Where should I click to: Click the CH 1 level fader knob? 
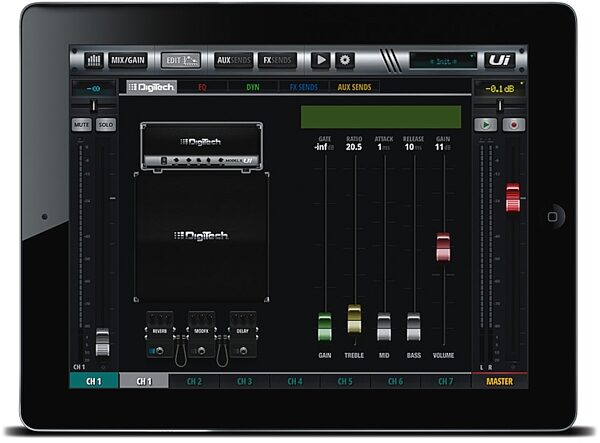pos(102,342)
